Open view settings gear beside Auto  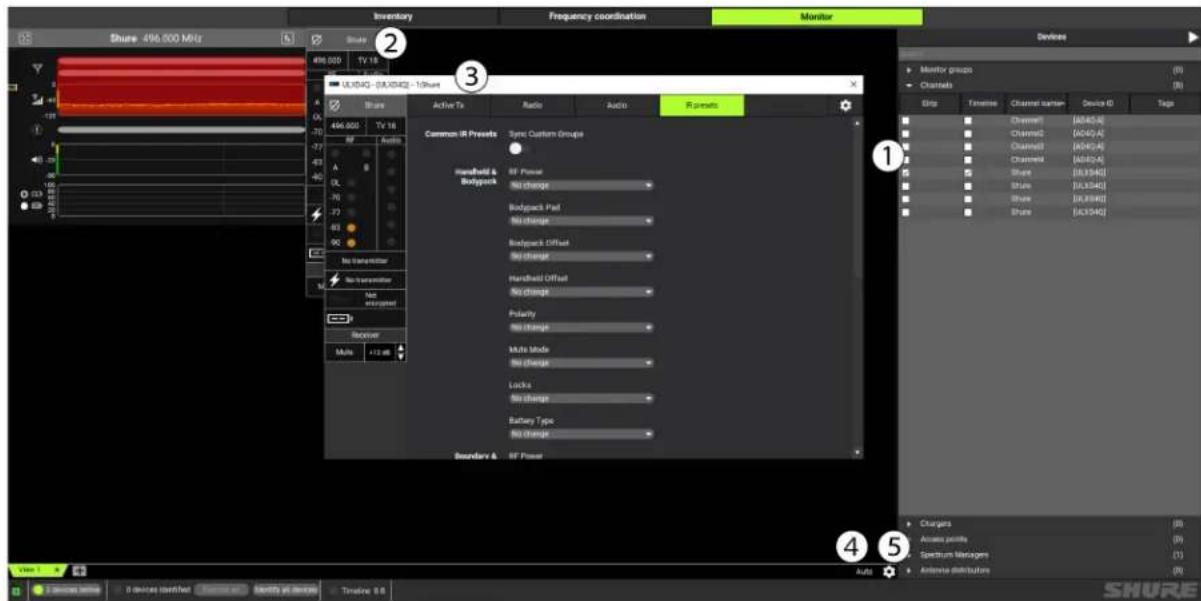click(888, 571)
